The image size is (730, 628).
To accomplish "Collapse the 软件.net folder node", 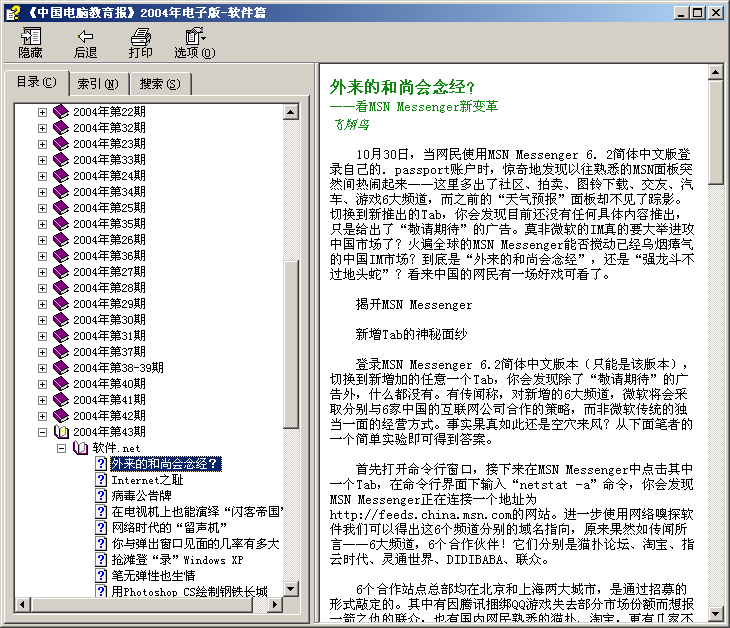I will click(x=62, y=448).
